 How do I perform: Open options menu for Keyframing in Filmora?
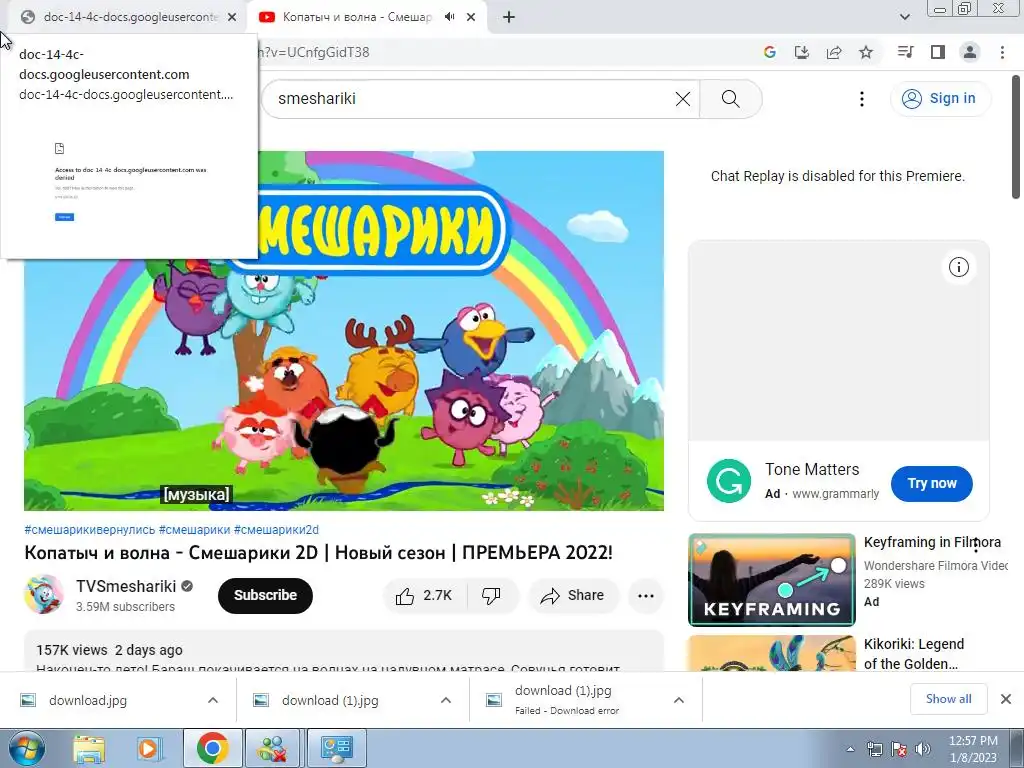click(976, 546)
